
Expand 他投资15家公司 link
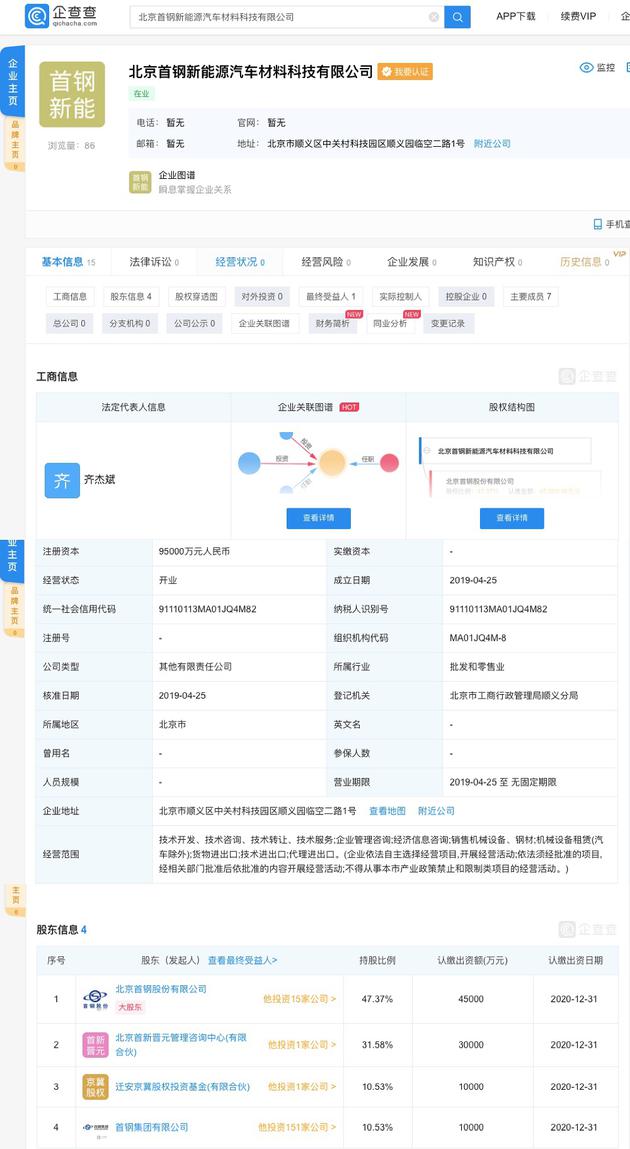click(300, 999)
